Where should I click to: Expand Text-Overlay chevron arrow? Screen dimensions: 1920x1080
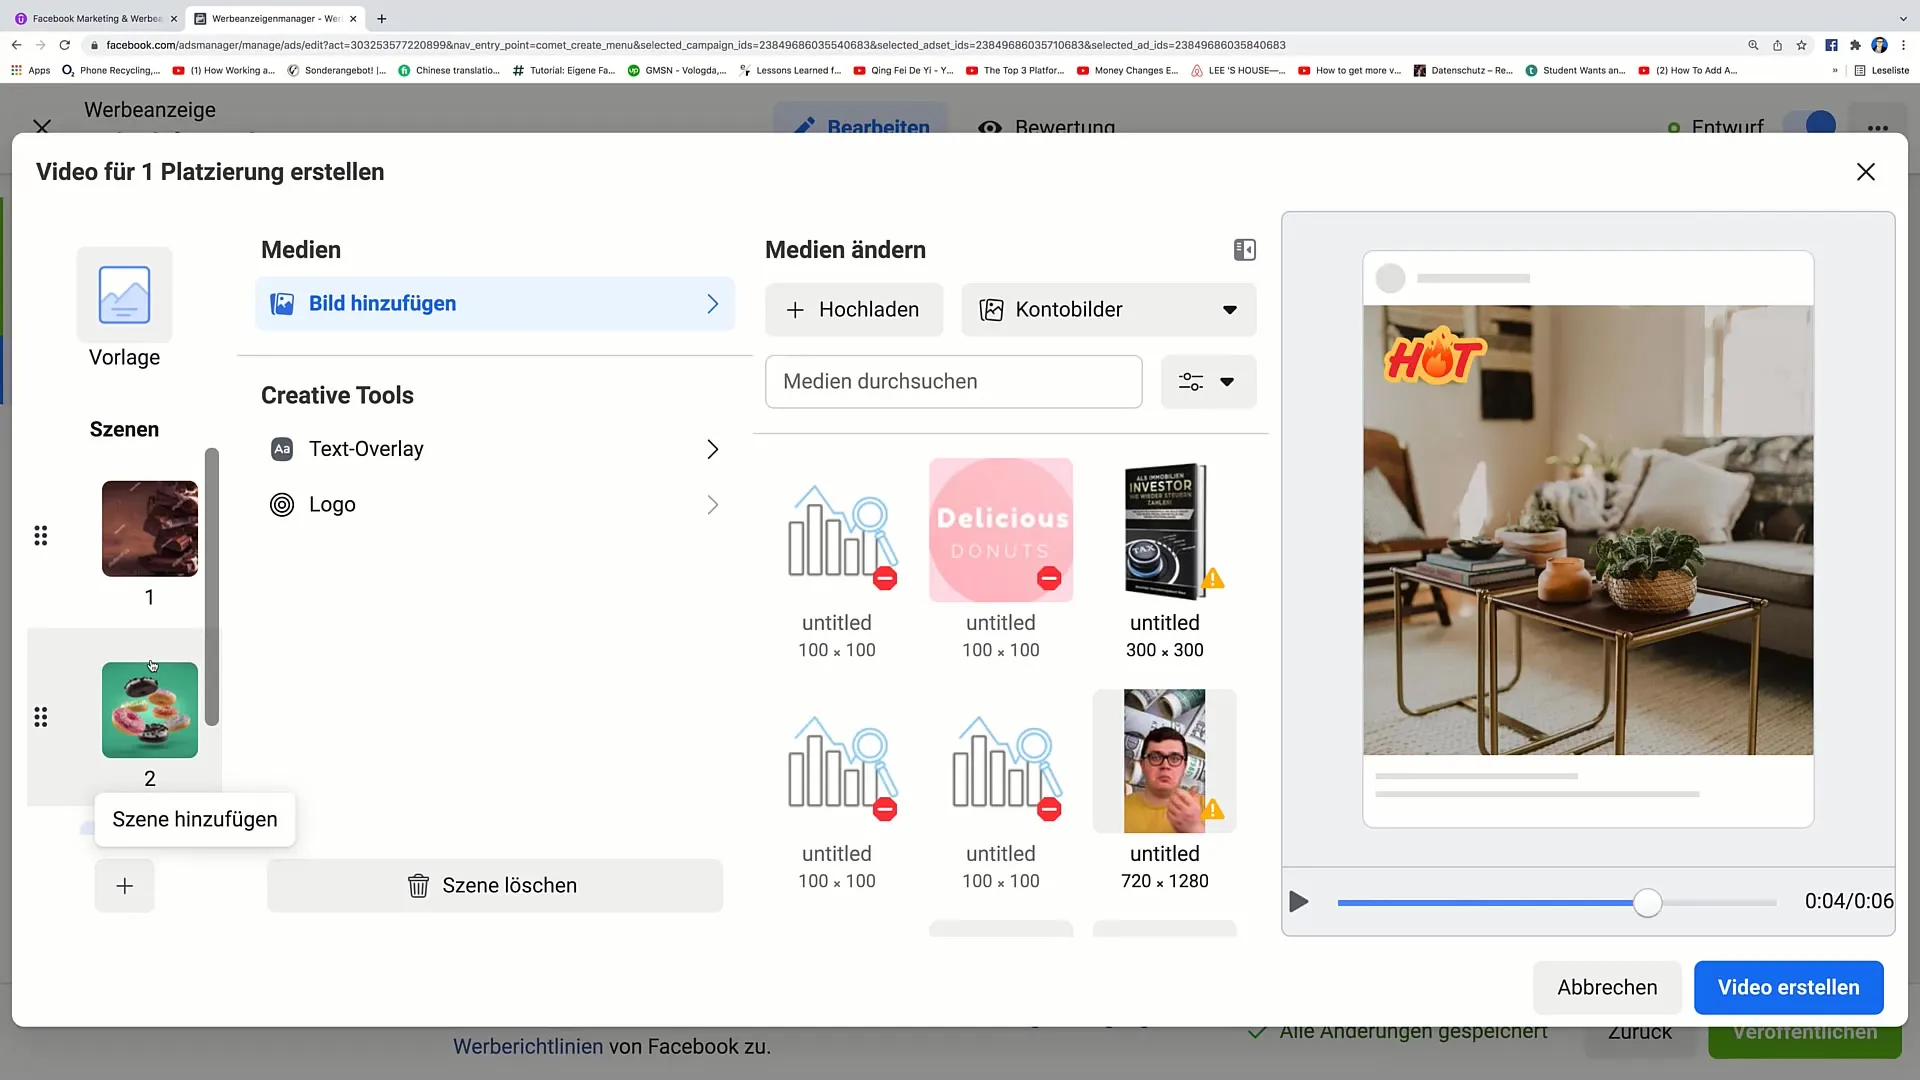click(x=713, y=449)
